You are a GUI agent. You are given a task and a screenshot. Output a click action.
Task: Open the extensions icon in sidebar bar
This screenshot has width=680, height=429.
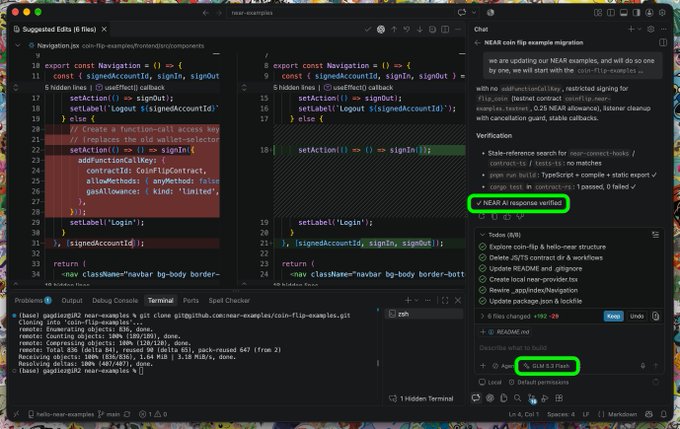coord(559,398)
